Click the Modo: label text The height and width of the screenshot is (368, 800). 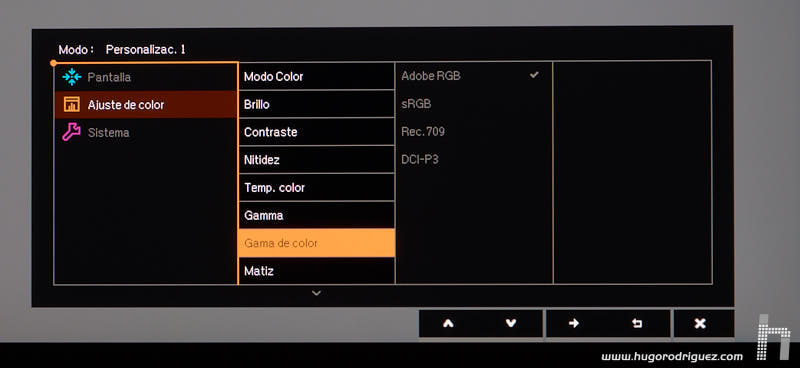[76, 50]
